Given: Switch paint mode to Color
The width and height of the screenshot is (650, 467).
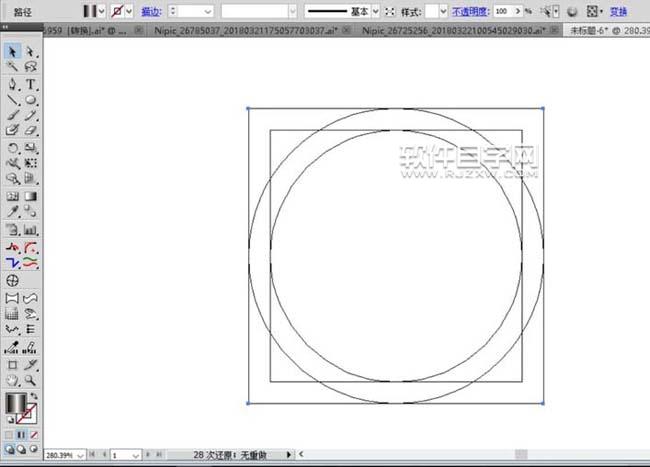Looking at the screenshot, I should click(9, 435).
